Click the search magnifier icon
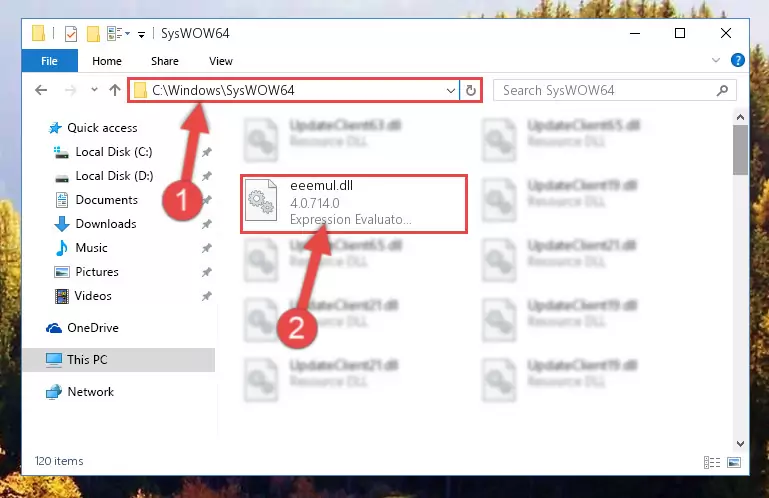Screen dimensions: 769x498 click(722, 90)
